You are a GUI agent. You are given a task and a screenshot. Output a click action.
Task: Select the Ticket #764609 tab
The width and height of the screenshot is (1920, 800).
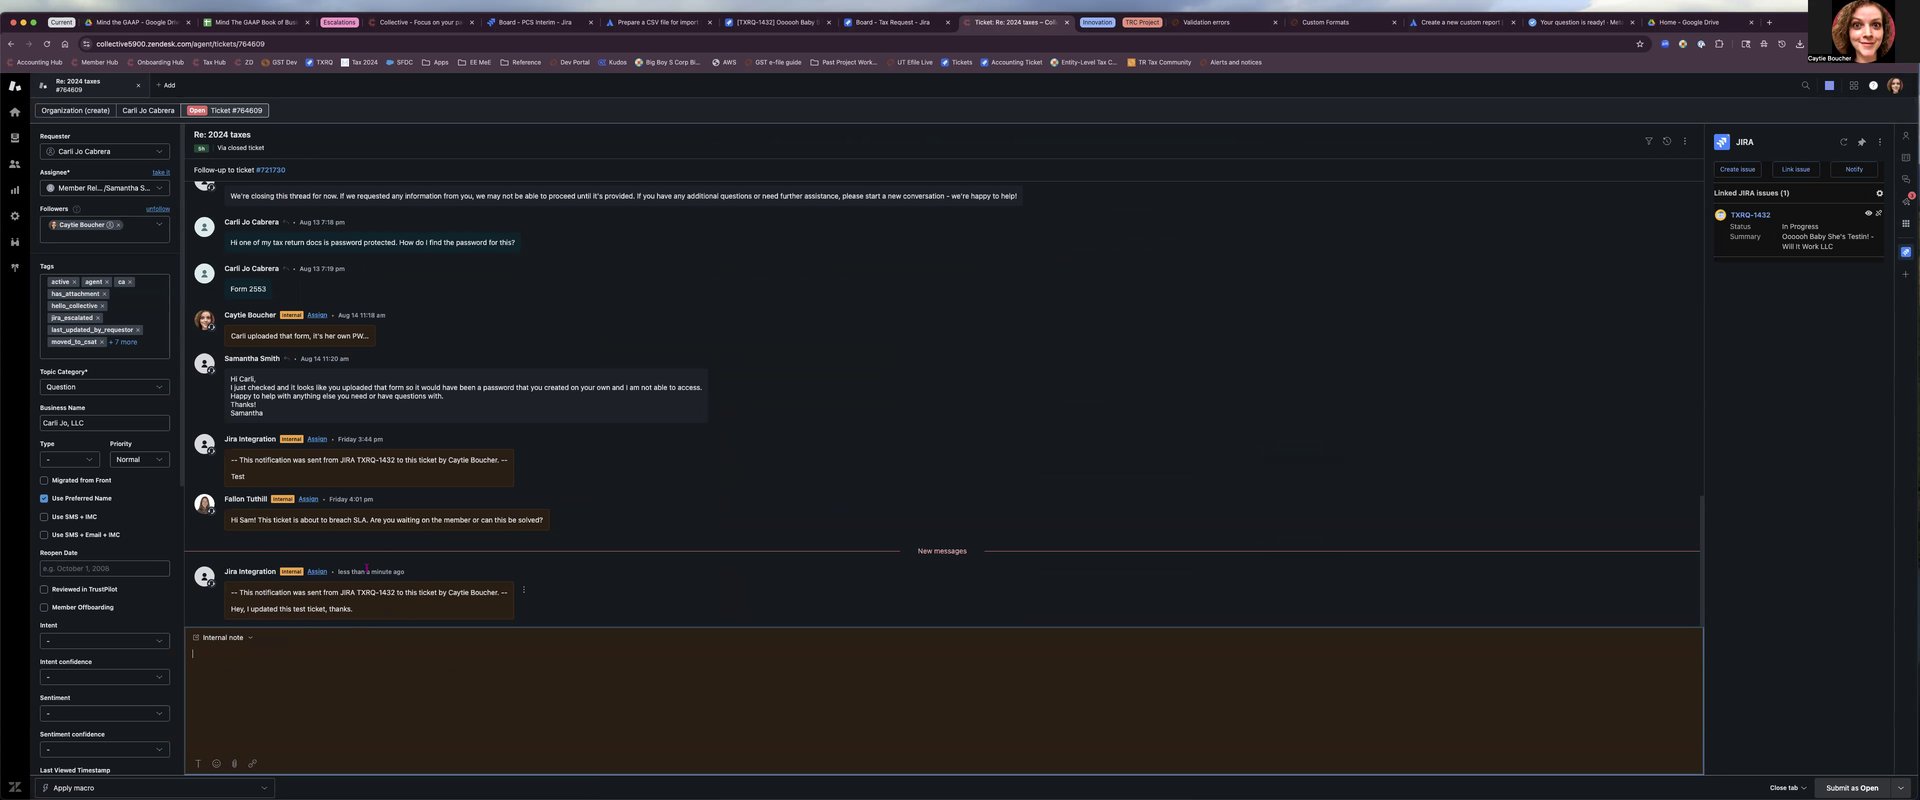[x=226, y=111]
